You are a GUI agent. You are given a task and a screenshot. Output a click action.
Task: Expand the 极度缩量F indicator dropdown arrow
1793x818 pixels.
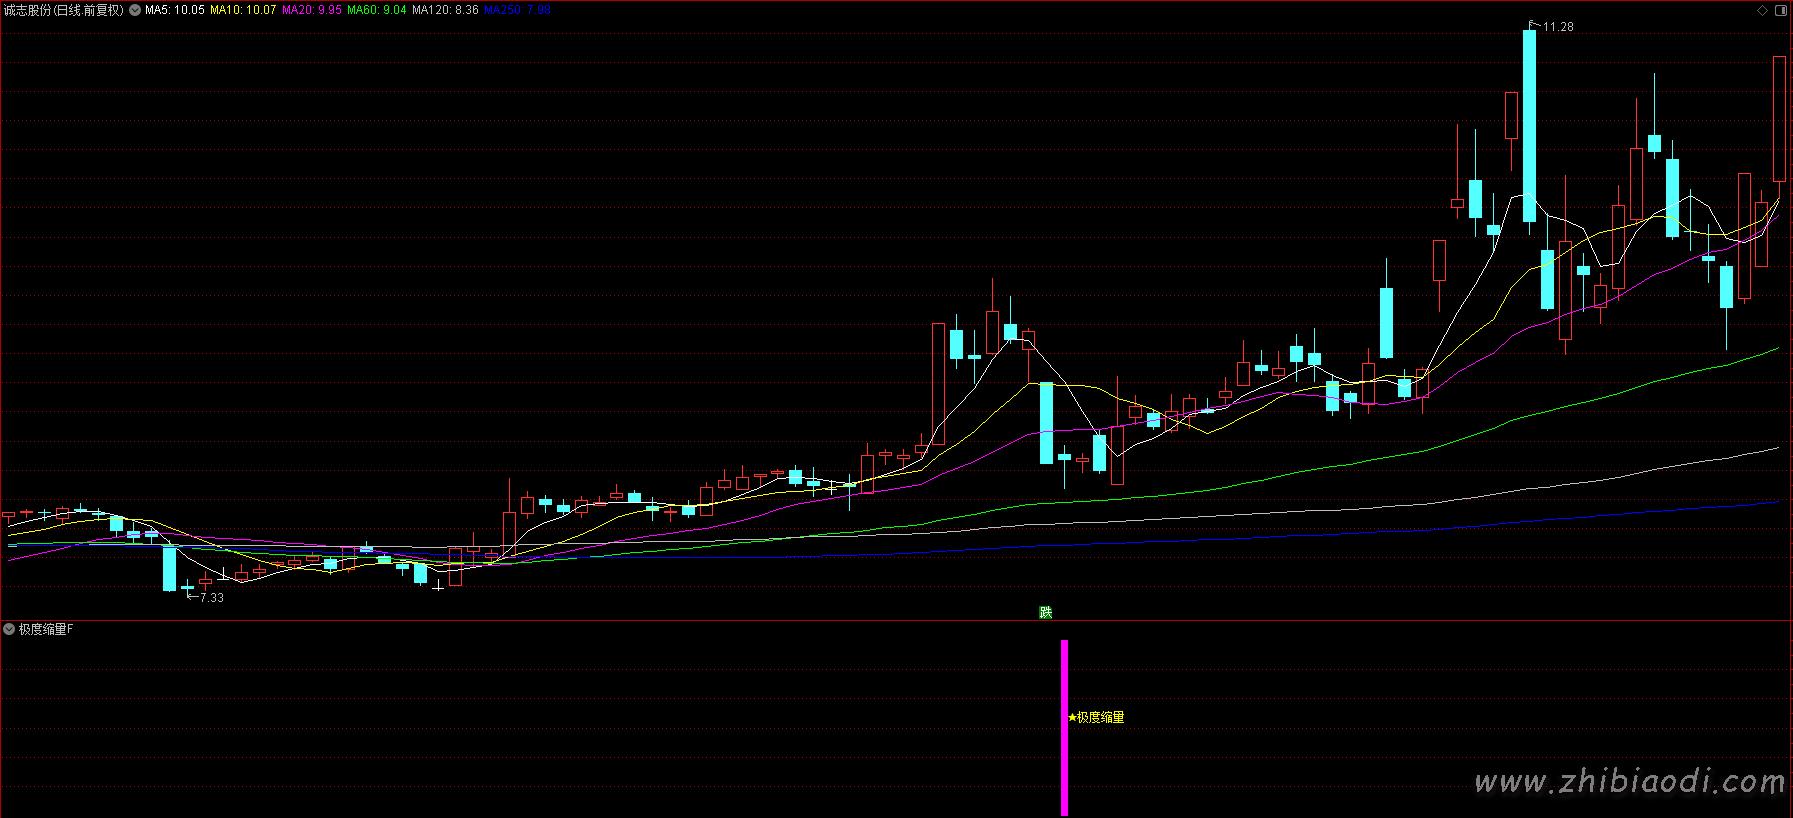pyautogui.click(x=9, y=629)
